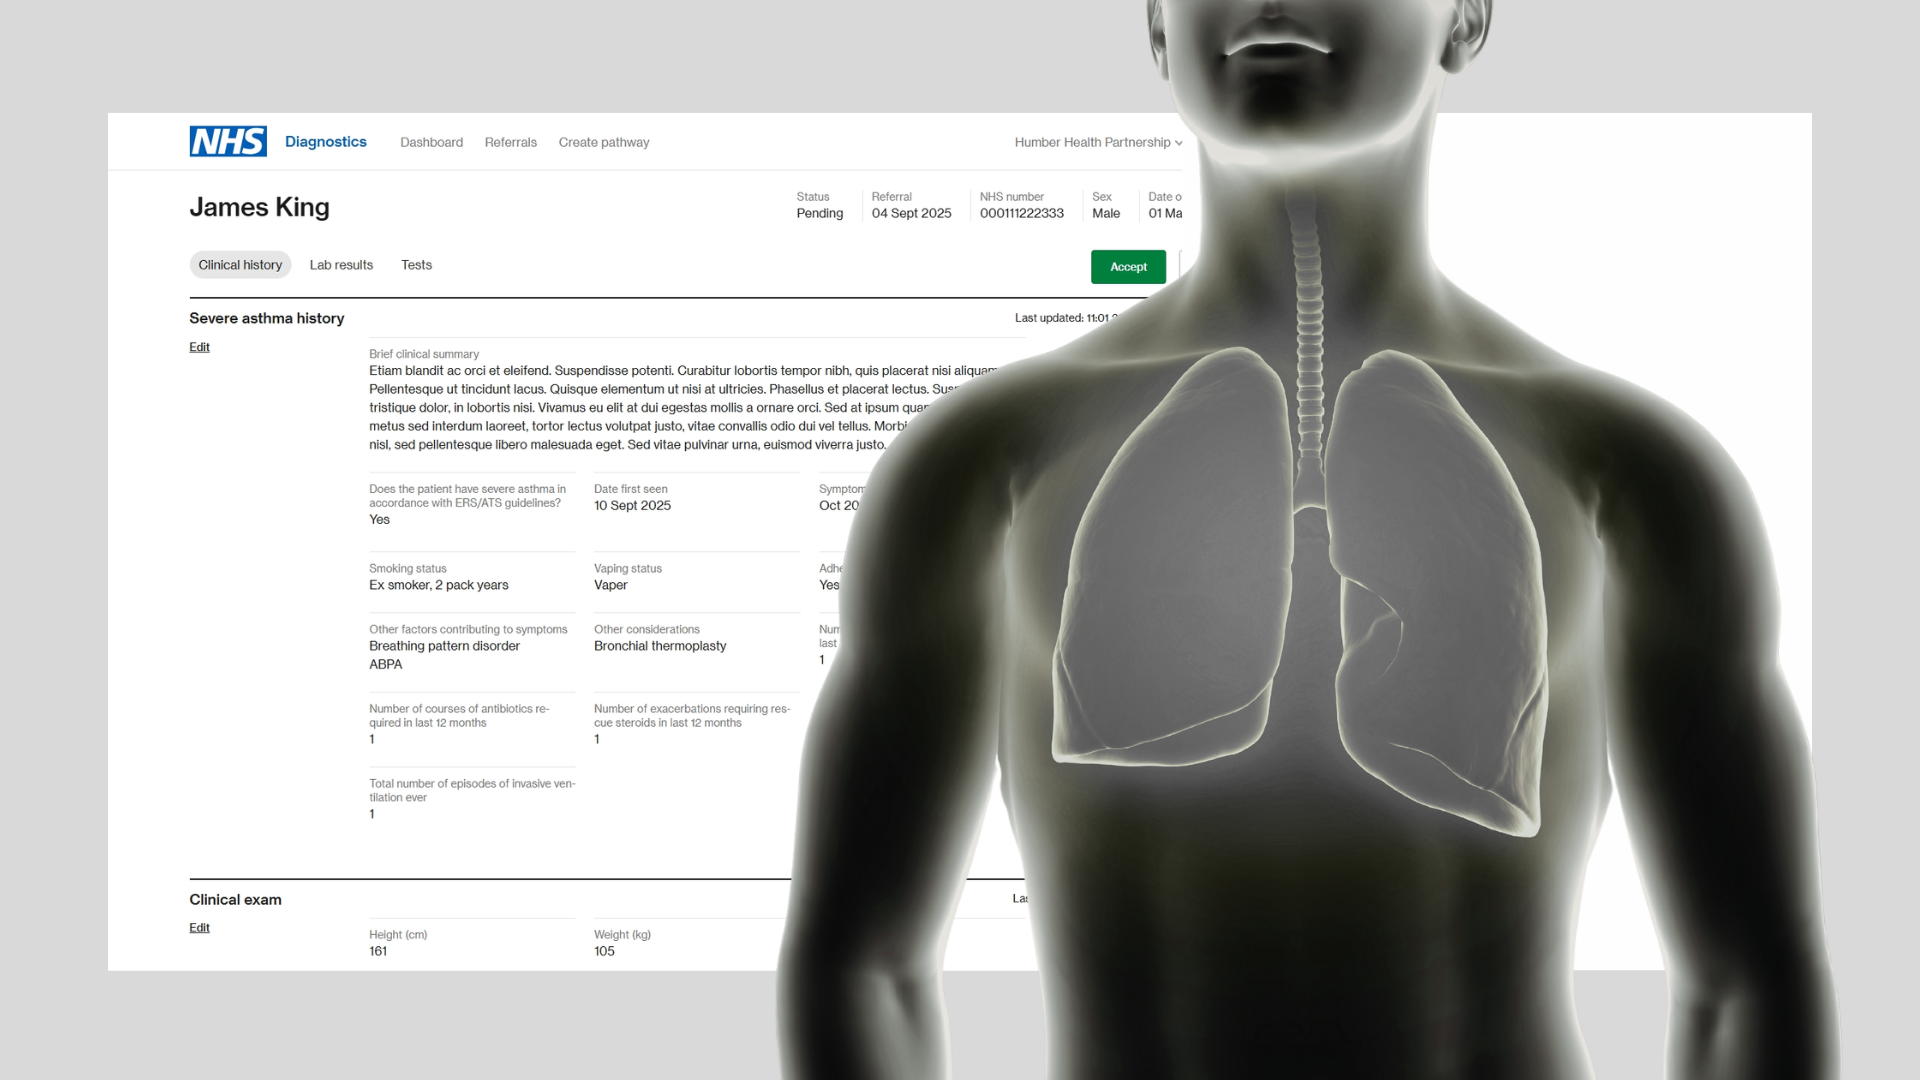The width and height of the screenshot is (1920, 1080).
Task: Click the Weight (kg) value 105
Action: pyautogui.click(x=602, y=950)
